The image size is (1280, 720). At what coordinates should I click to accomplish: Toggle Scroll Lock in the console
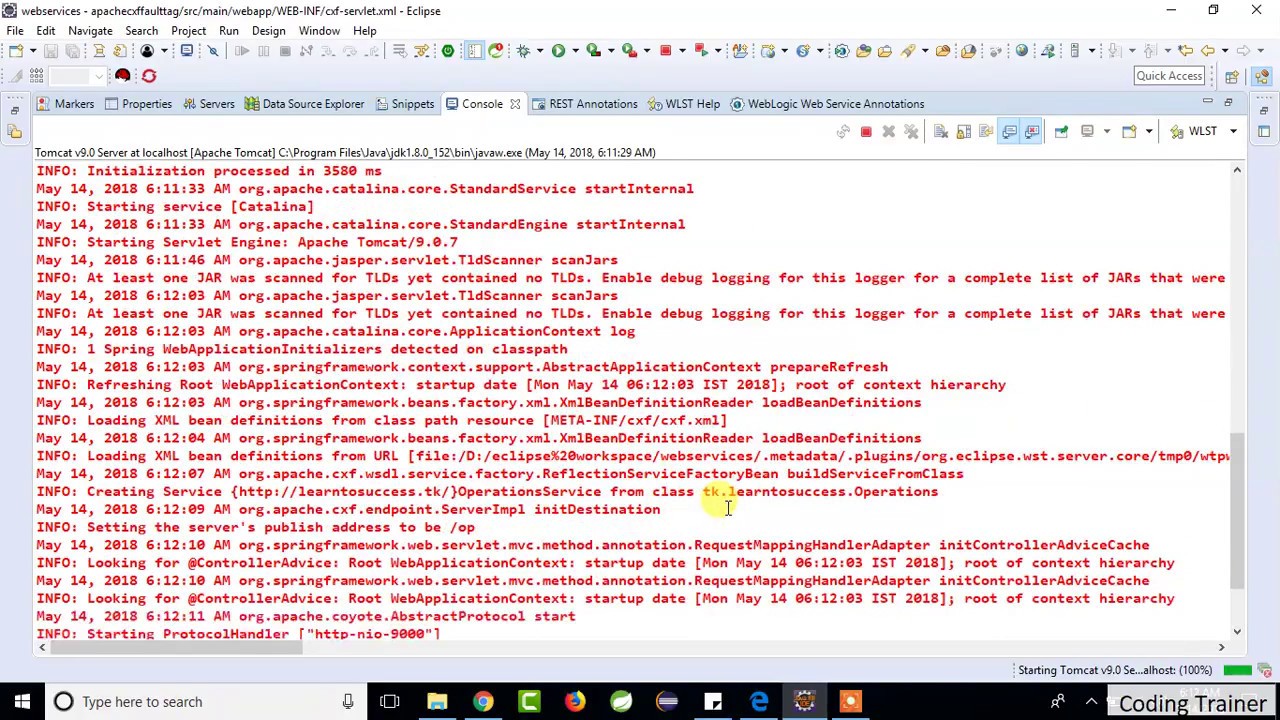click(x=963, y=131)
